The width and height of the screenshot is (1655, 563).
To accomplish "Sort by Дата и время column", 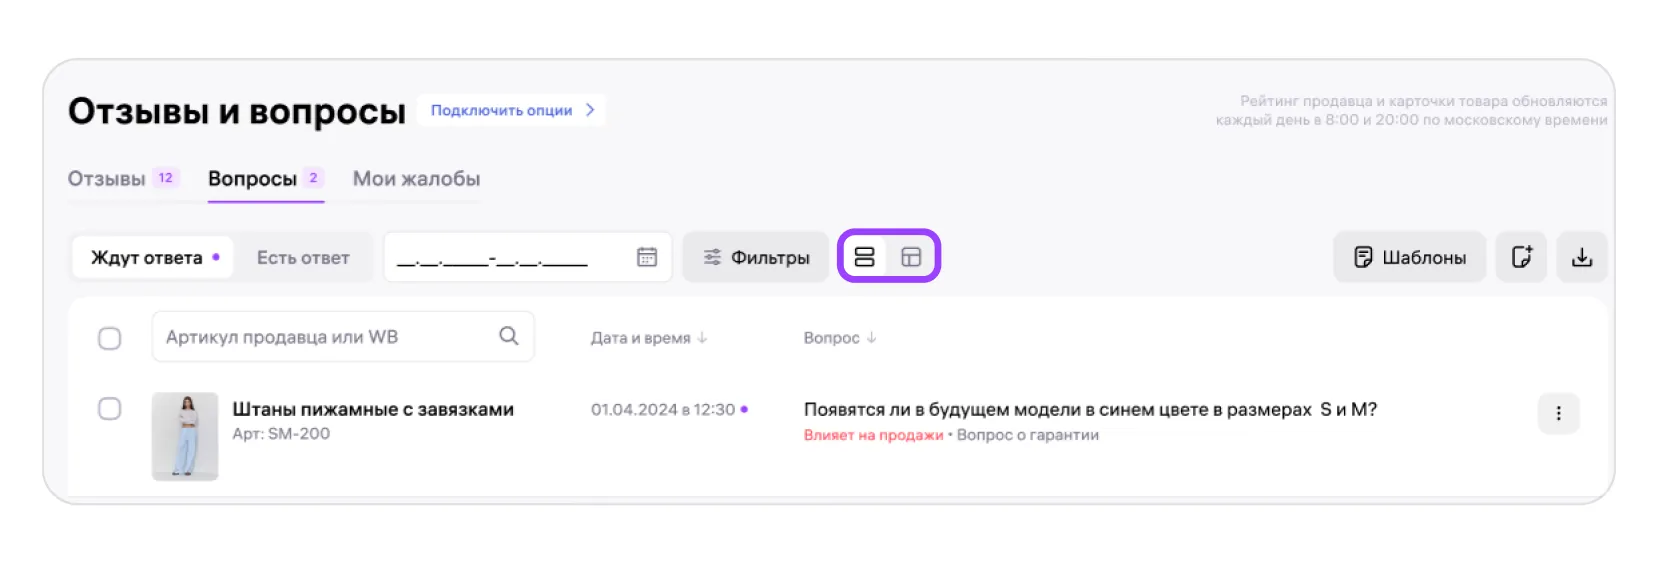I will [x=648, y=338].
